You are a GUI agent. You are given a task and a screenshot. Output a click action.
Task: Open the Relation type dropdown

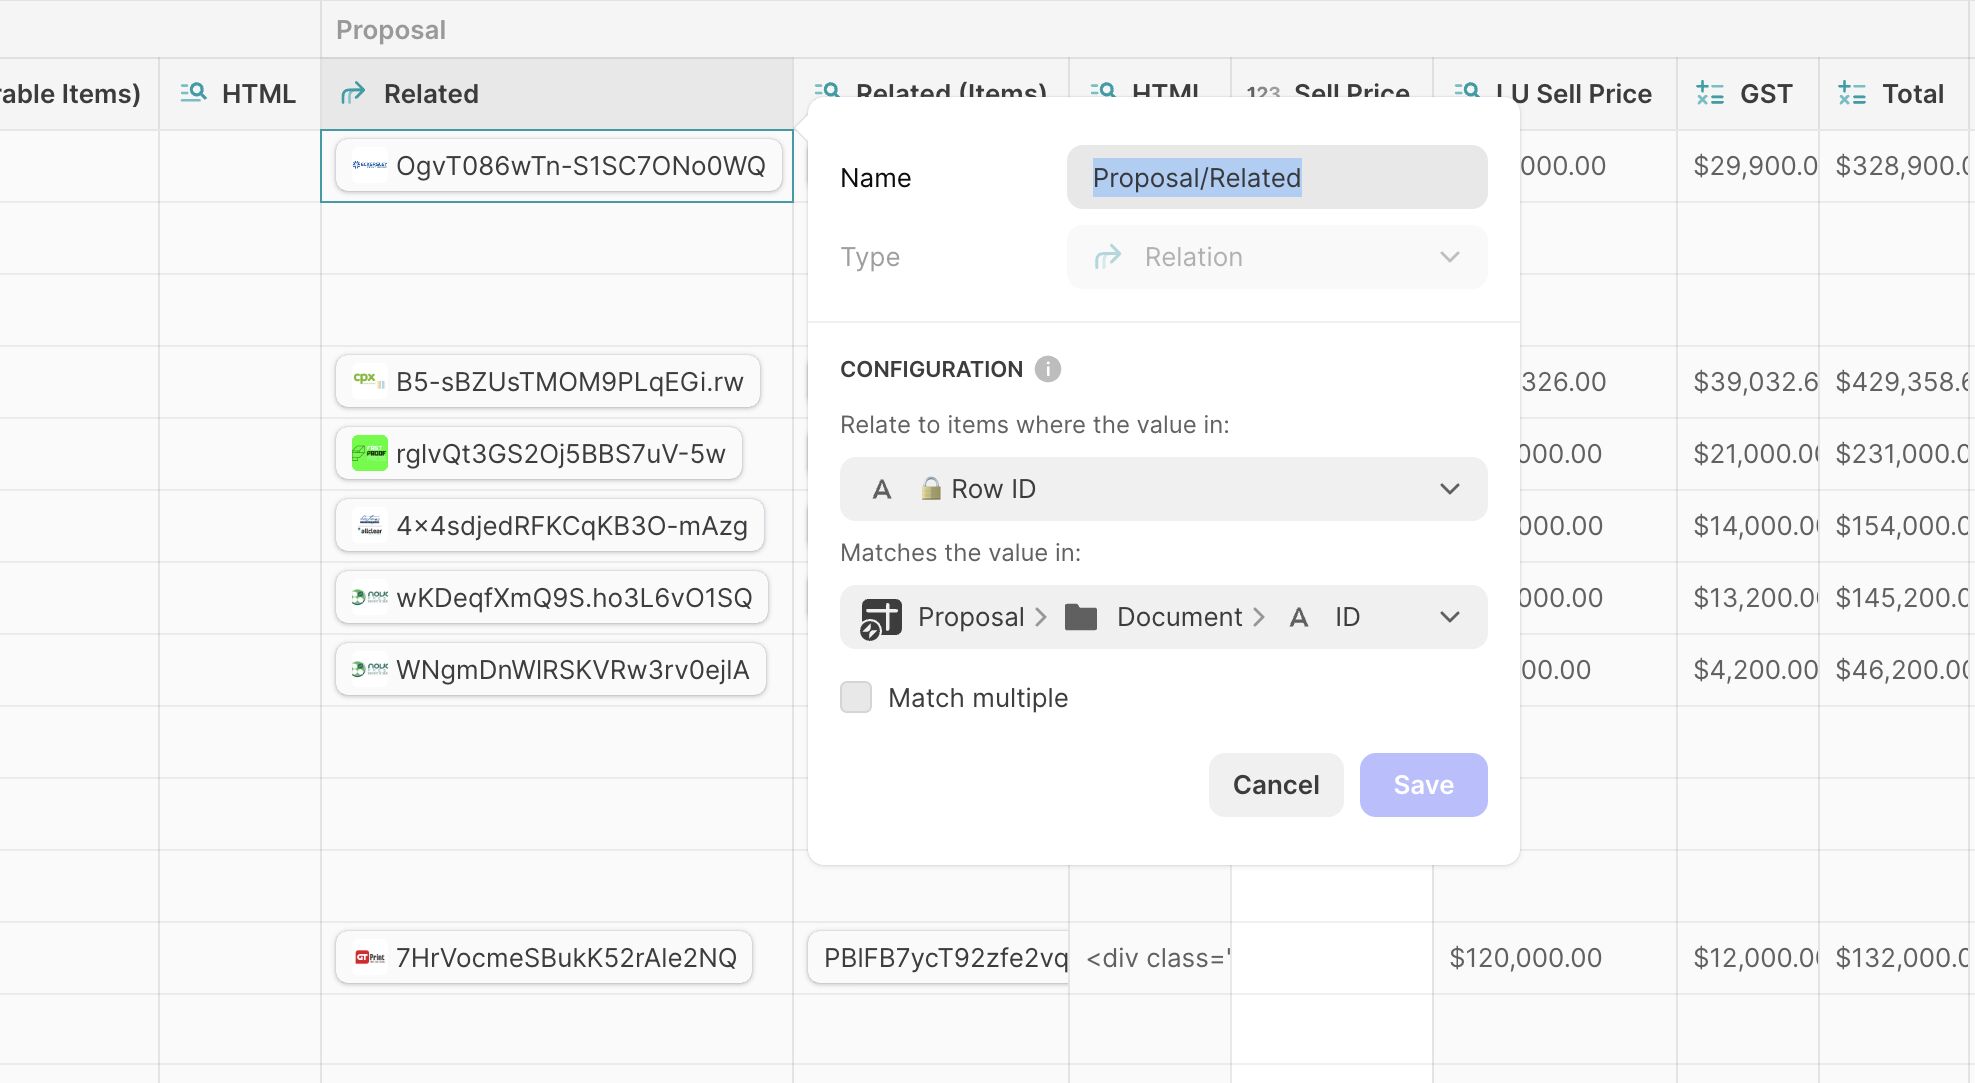(x=1276, y=257)
